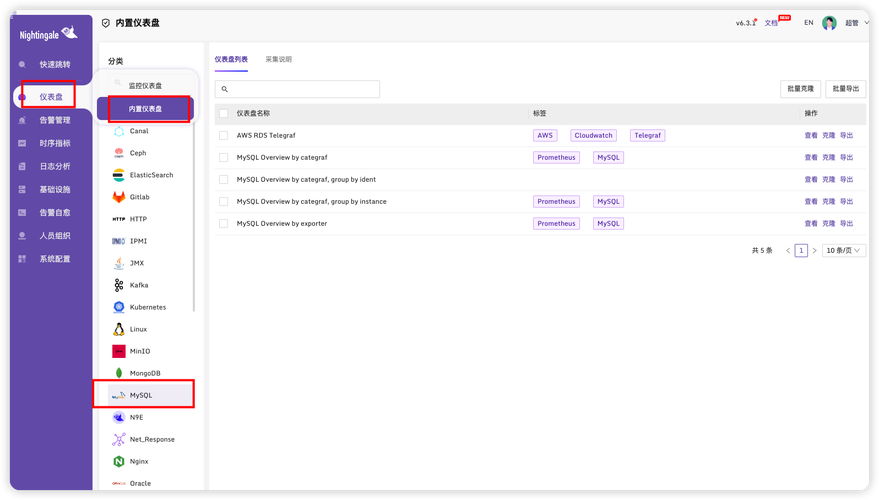Check MySQL Overview by exporter row checkbox
This screenshot has width=879, height=500.
224,224
